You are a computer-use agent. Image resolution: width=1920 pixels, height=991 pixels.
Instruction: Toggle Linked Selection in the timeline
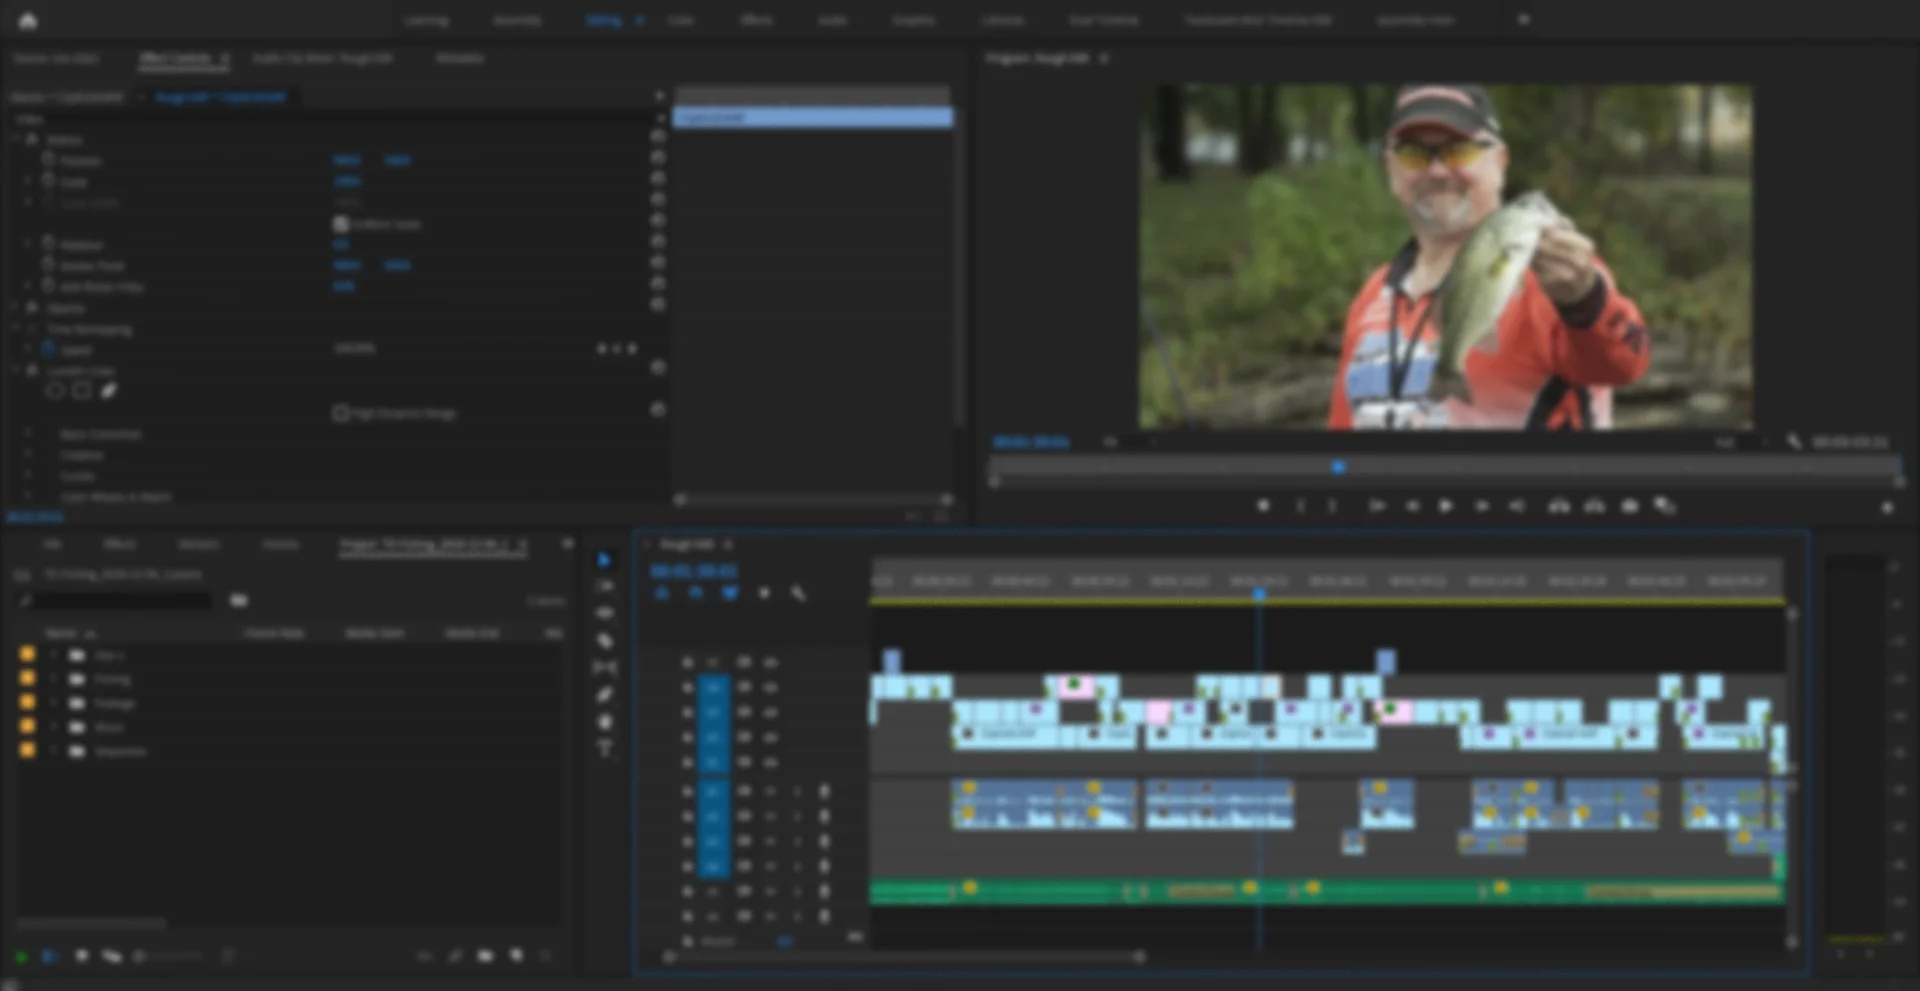coord(729,593)
